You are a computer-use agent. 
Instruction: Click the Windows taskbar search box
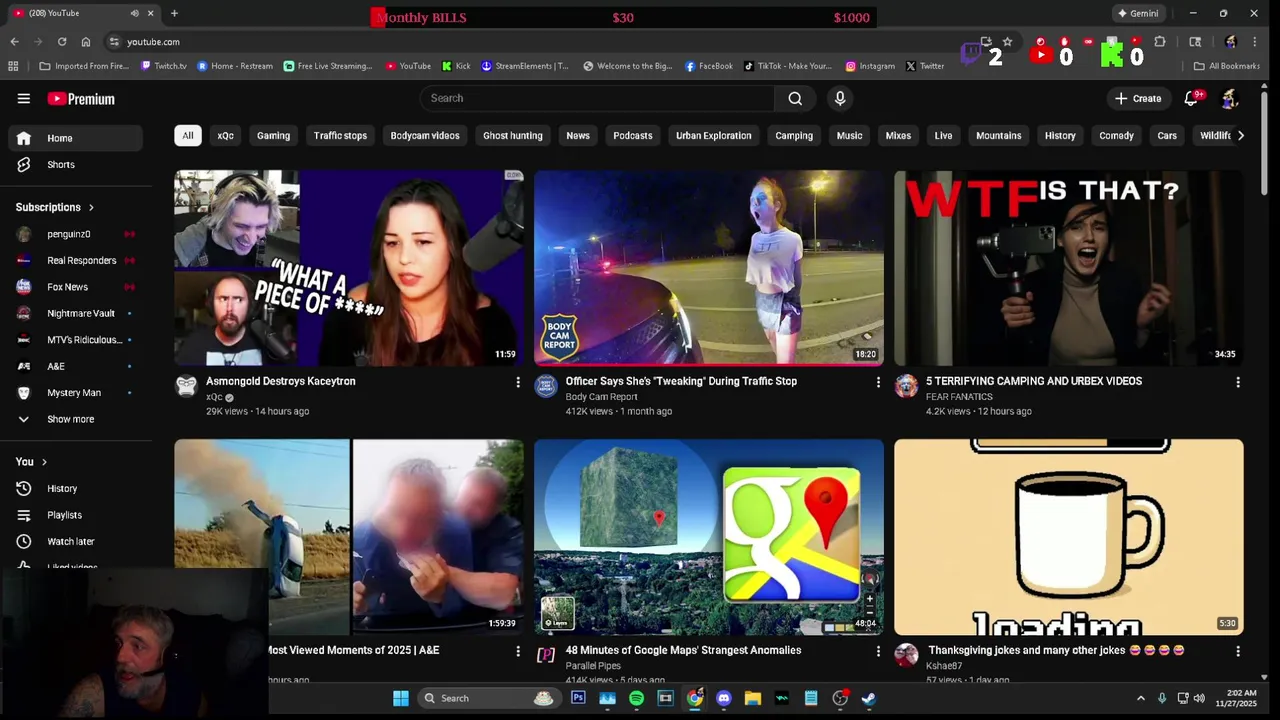pos(487,698)
